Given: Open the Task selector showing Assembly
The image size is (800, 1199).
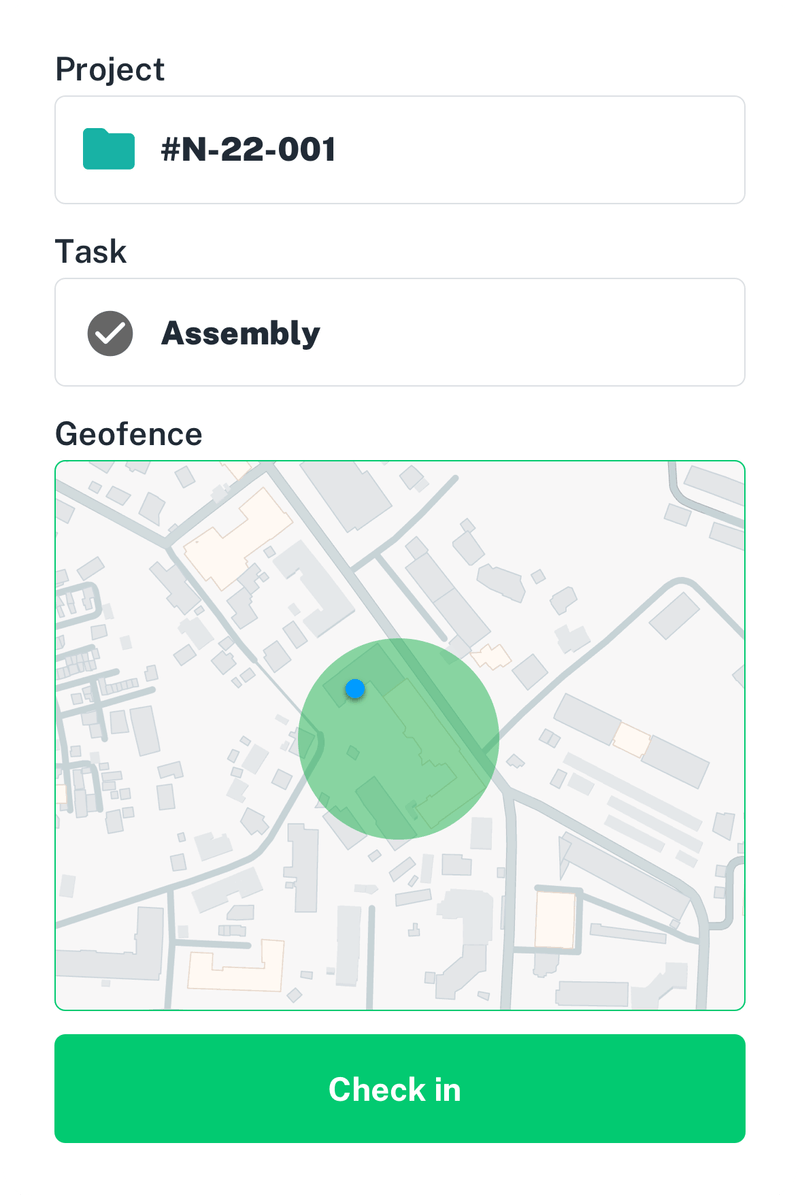Looking at the screenshot, I should tap(400, 332).
